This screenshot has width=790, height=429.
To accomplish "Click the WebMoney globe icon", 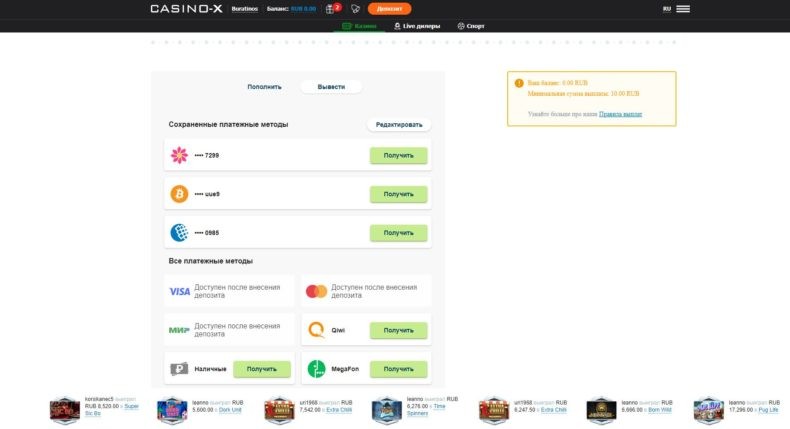I will click(x=179, y=232).
